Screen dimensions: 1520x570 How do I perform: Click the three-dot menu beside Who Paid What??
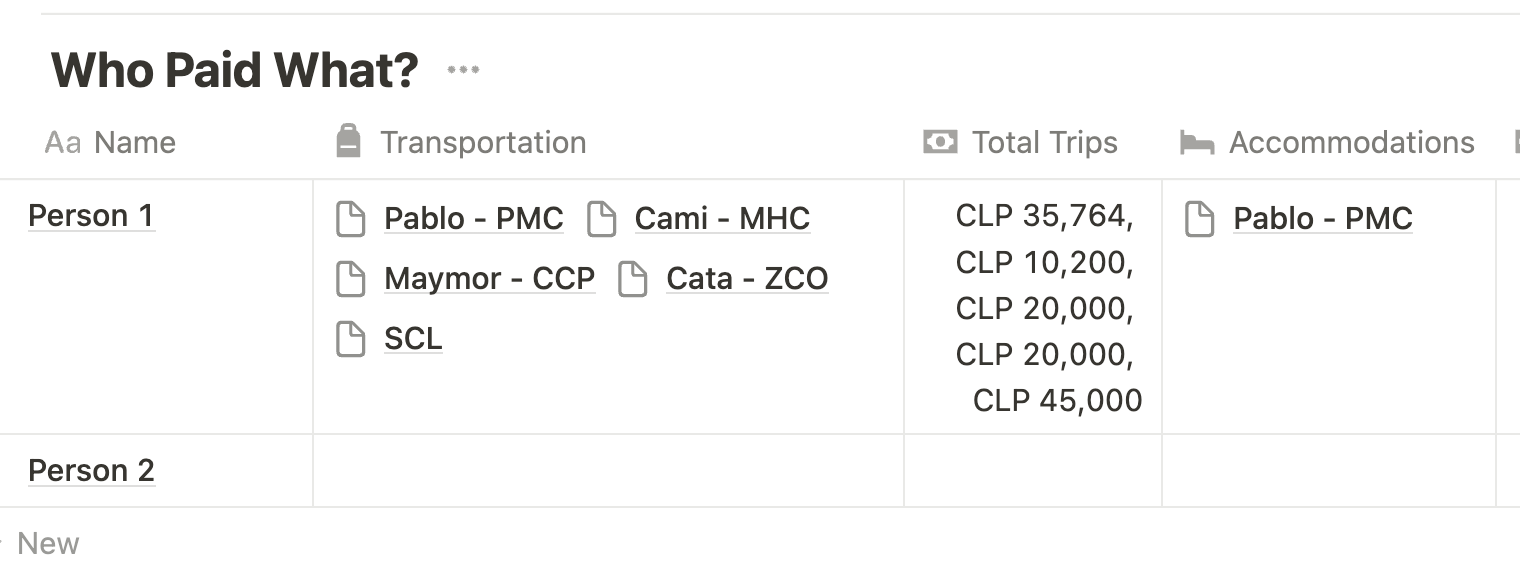point(463,70)
